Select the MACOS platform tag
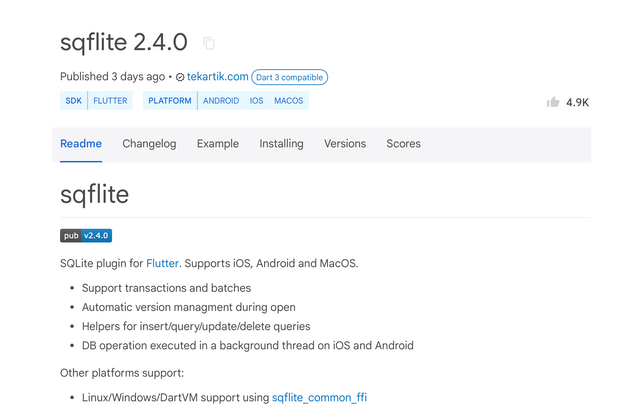Viewport: 640px width, 409px height. pos(288,101)
